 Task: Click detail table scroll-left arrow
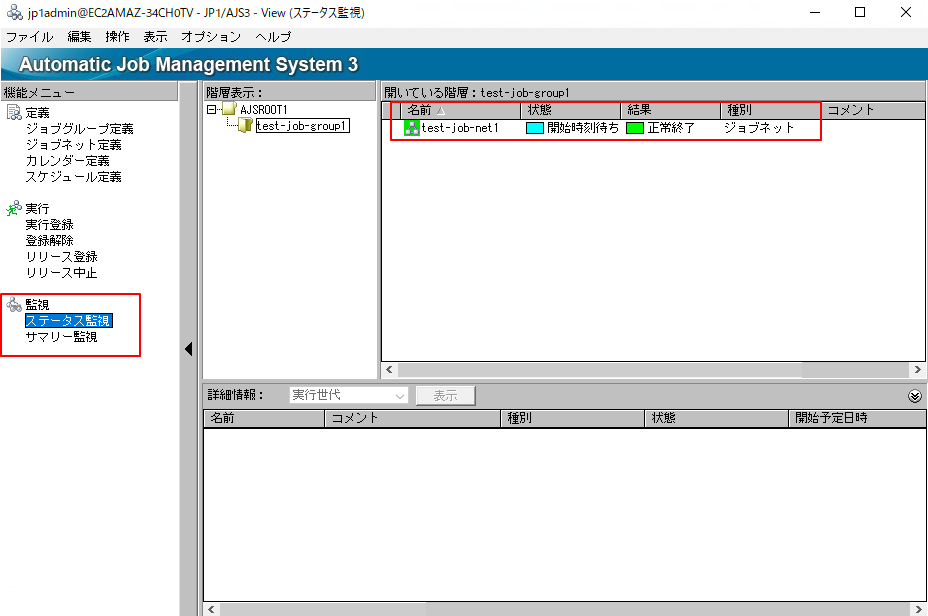click(x=211, y=609)
